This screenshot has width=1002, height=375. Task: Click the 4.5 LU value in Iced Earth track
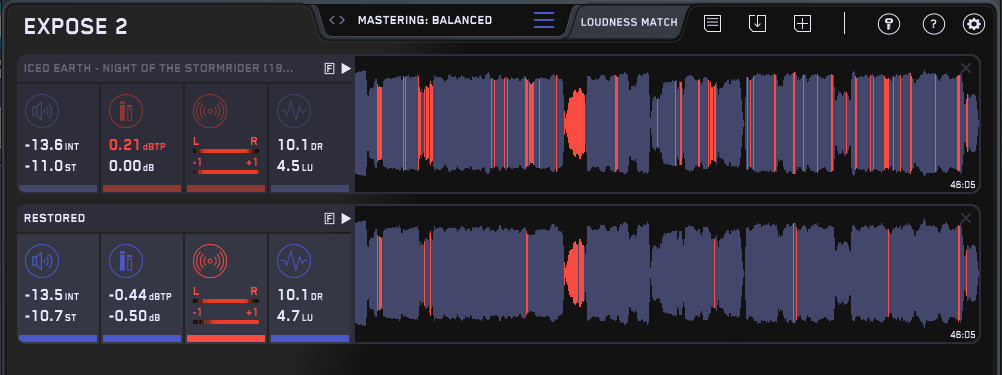click(x=295, y=167)
